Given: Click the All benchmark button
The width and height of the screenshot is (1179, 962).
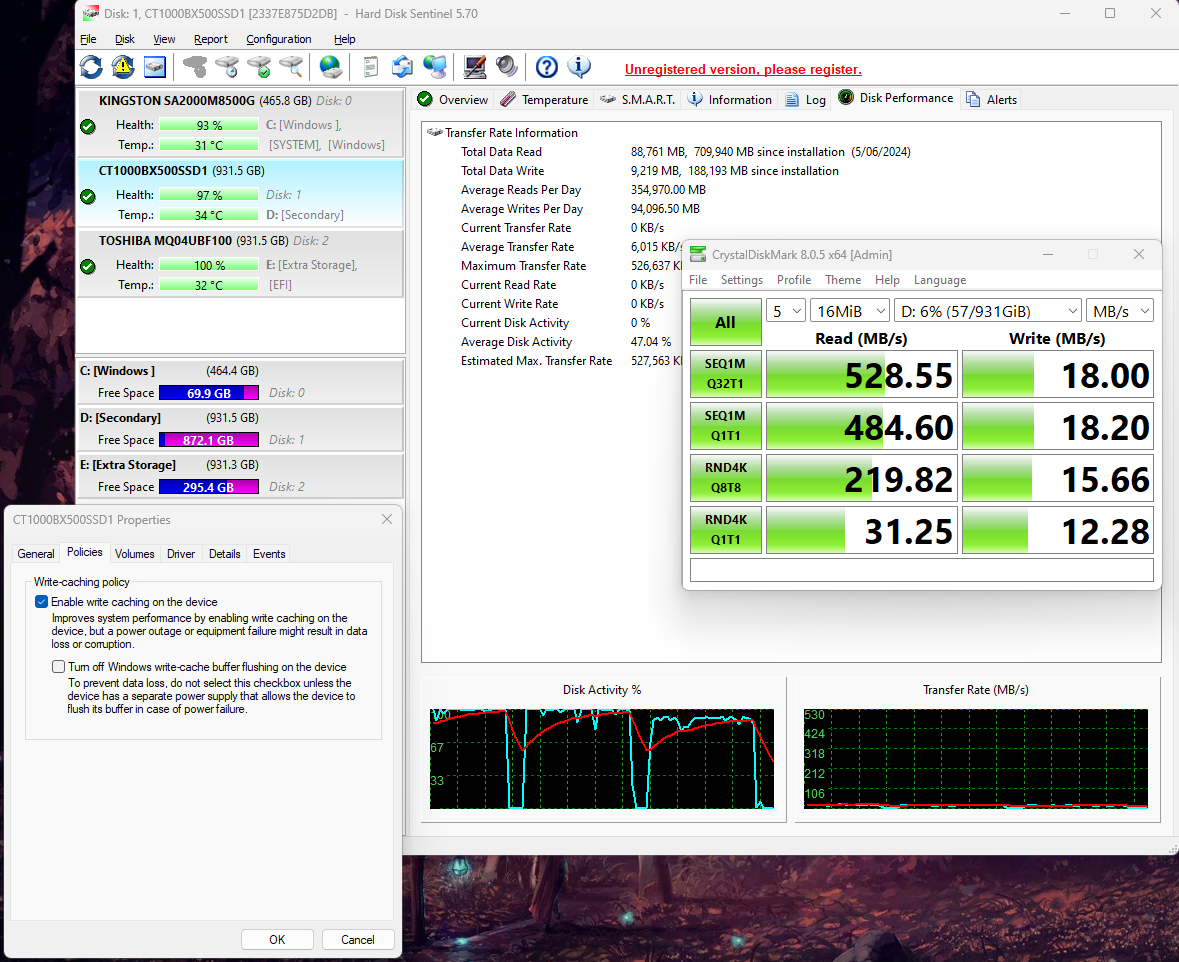Looking at the screenshot, I should tap(725, 322).
